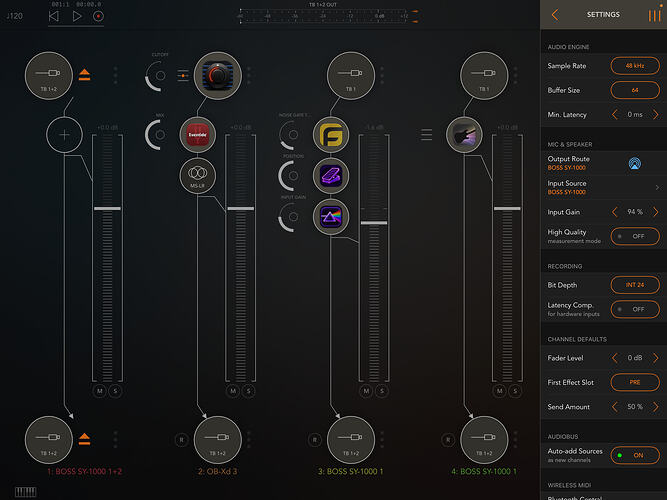
Task: Click the TB 1+2 OUT level meter
Action: 323,16
